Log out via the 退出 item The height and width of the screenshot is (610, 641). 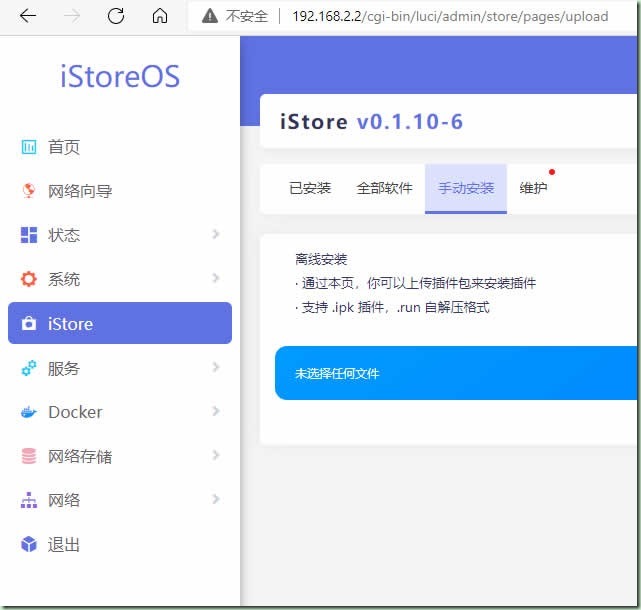[x=64, y=545]
